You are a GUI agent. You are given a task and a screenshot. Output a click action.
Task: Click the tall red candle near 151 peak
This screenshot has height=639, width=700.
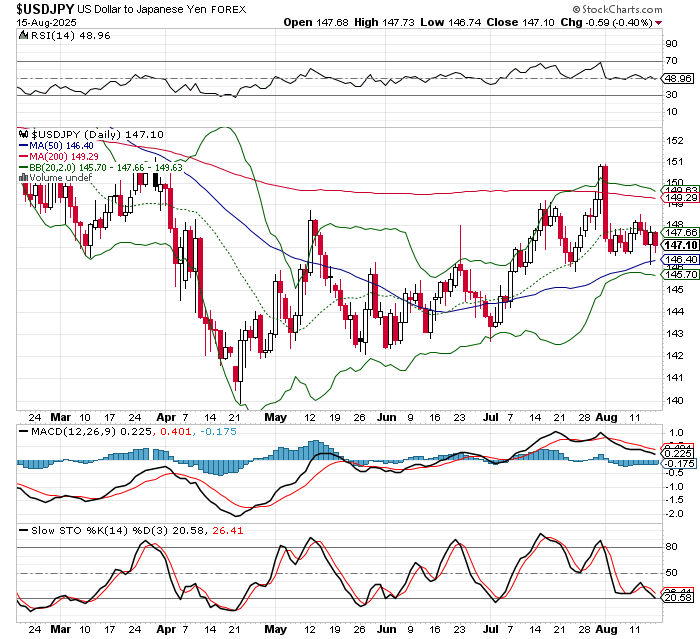[x=605, y=195]
